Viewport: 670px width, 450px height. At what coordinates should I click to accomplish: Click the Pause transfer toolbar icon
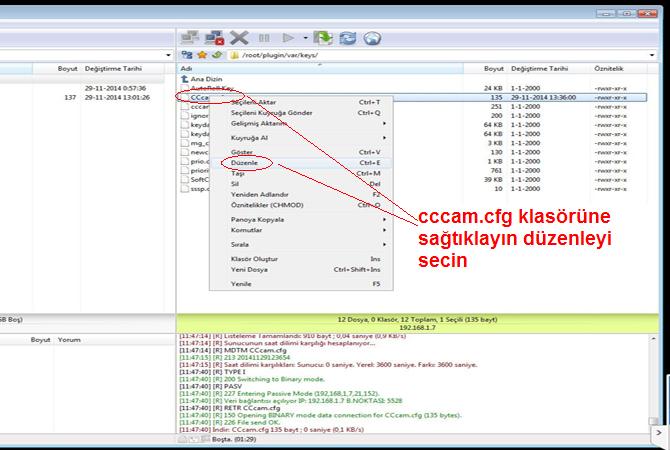(x=264, y=38)
